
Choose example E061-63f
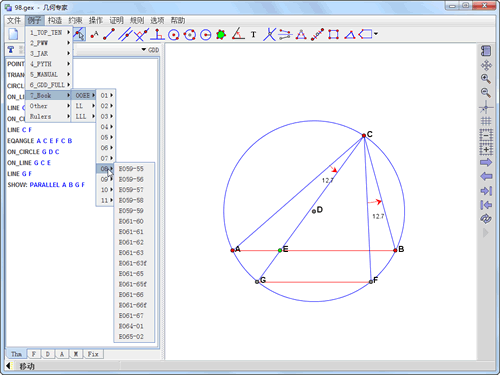click(134, 263)
